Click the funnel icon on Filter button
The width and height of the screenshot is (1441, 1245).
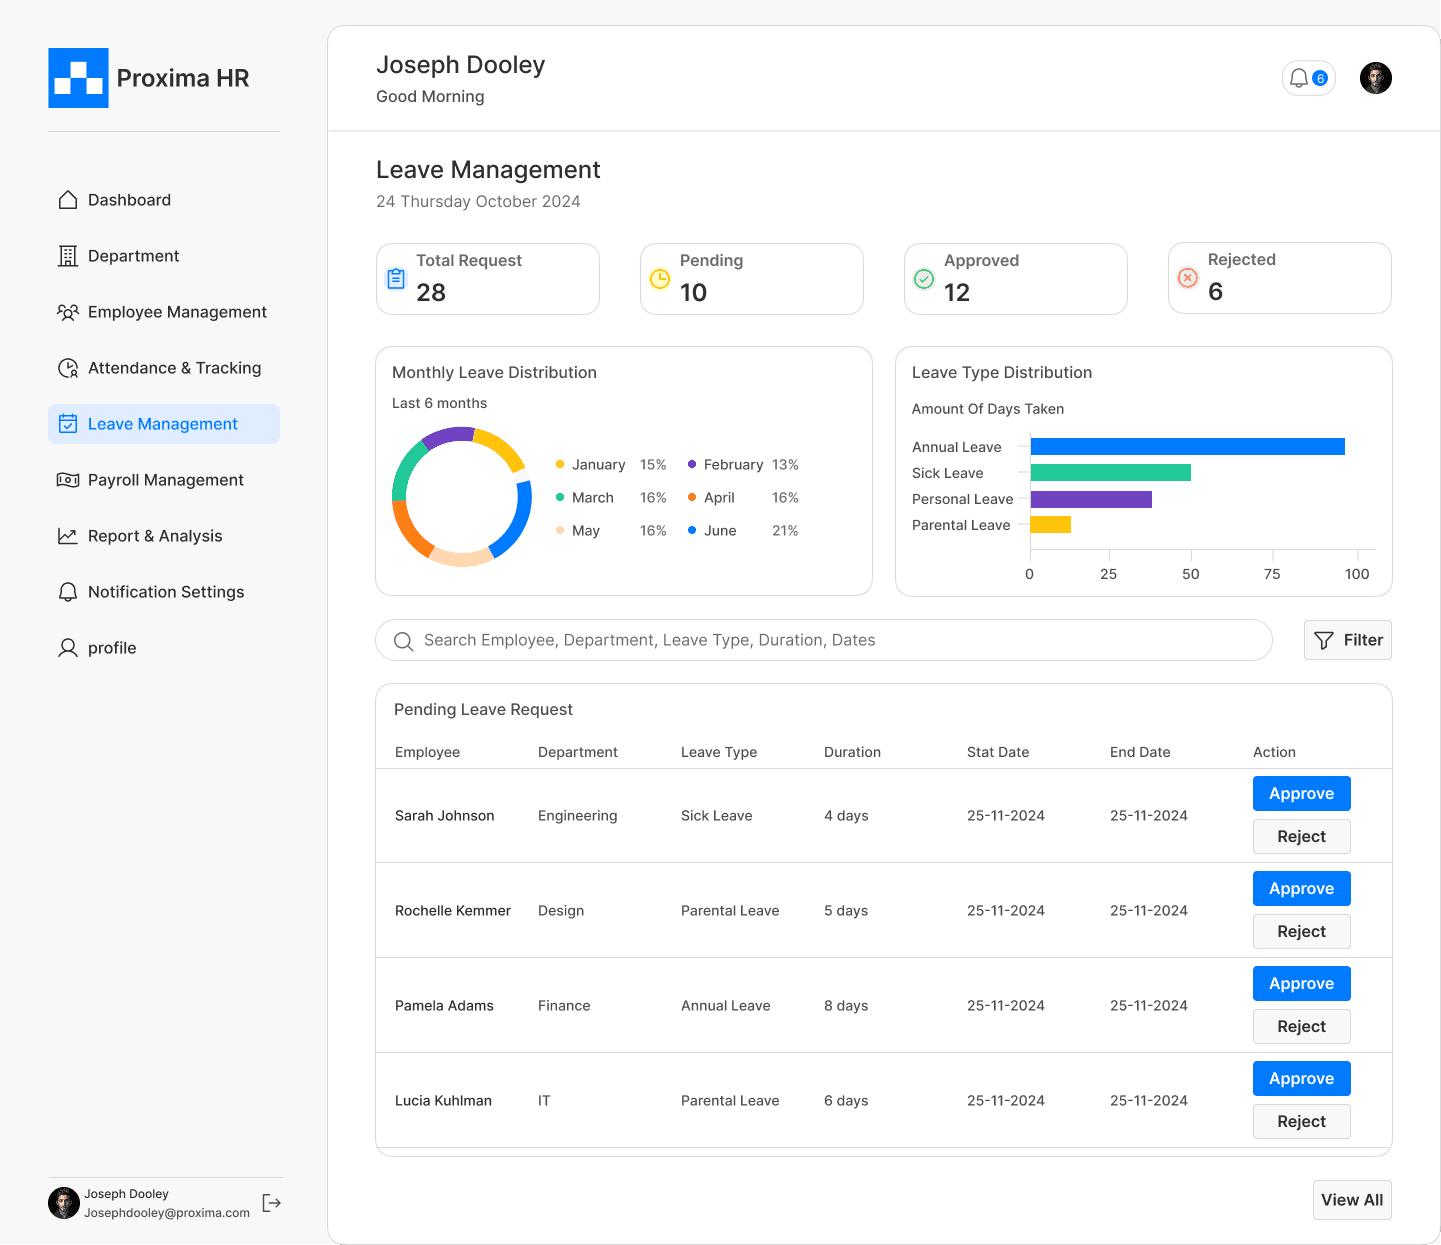coord(1324,640)
